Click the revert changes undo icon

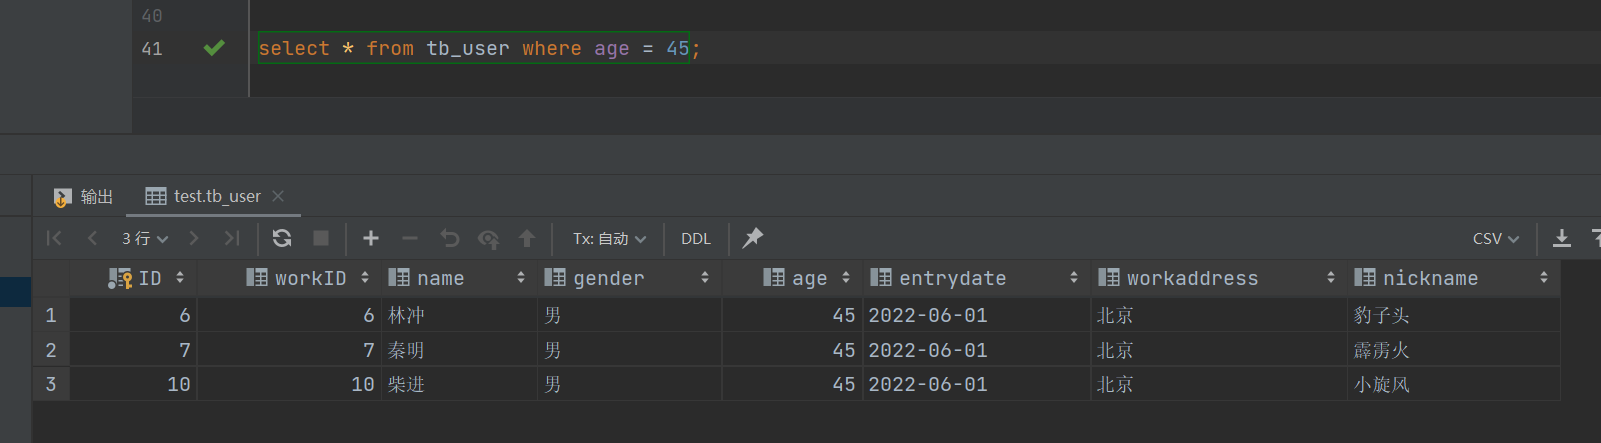[x=450, y=238]
